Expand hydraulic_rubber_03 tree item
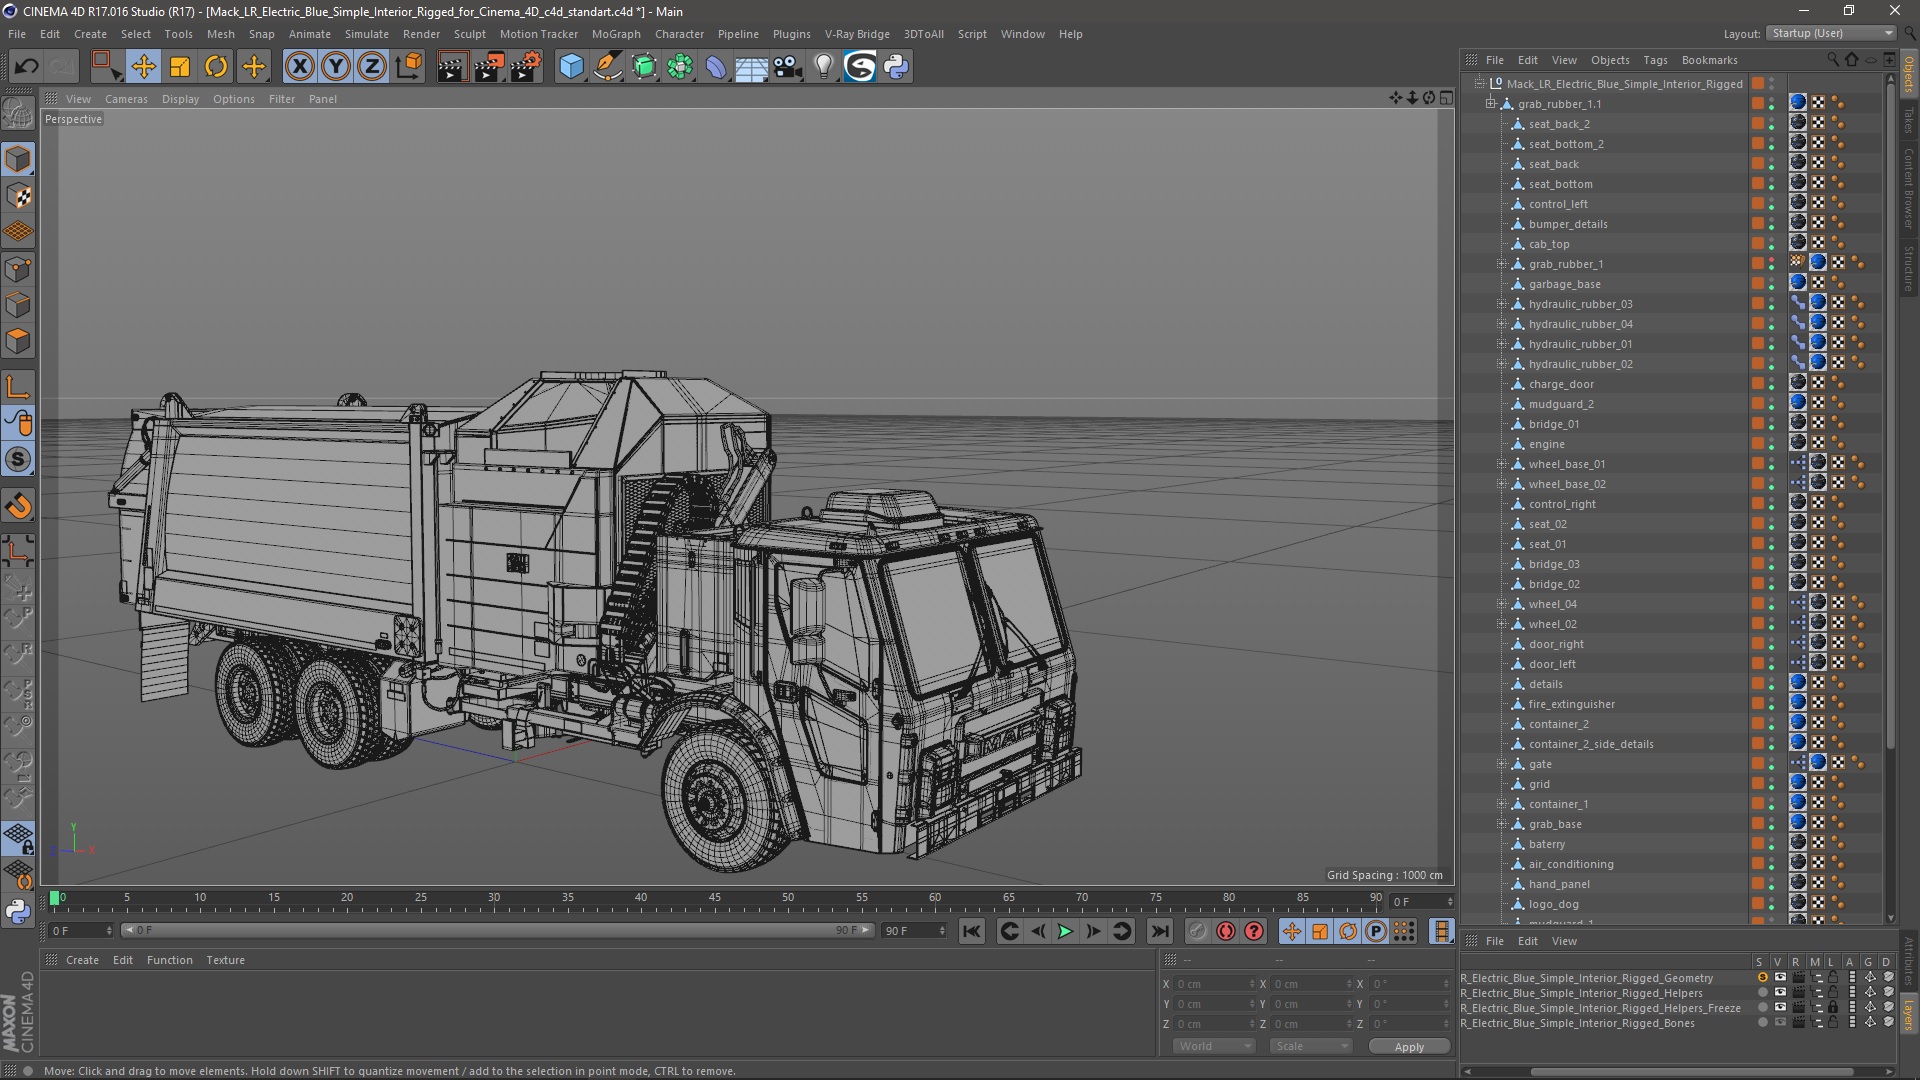This screenshot has width=1920, height=1080. [x=1501, y=304]
